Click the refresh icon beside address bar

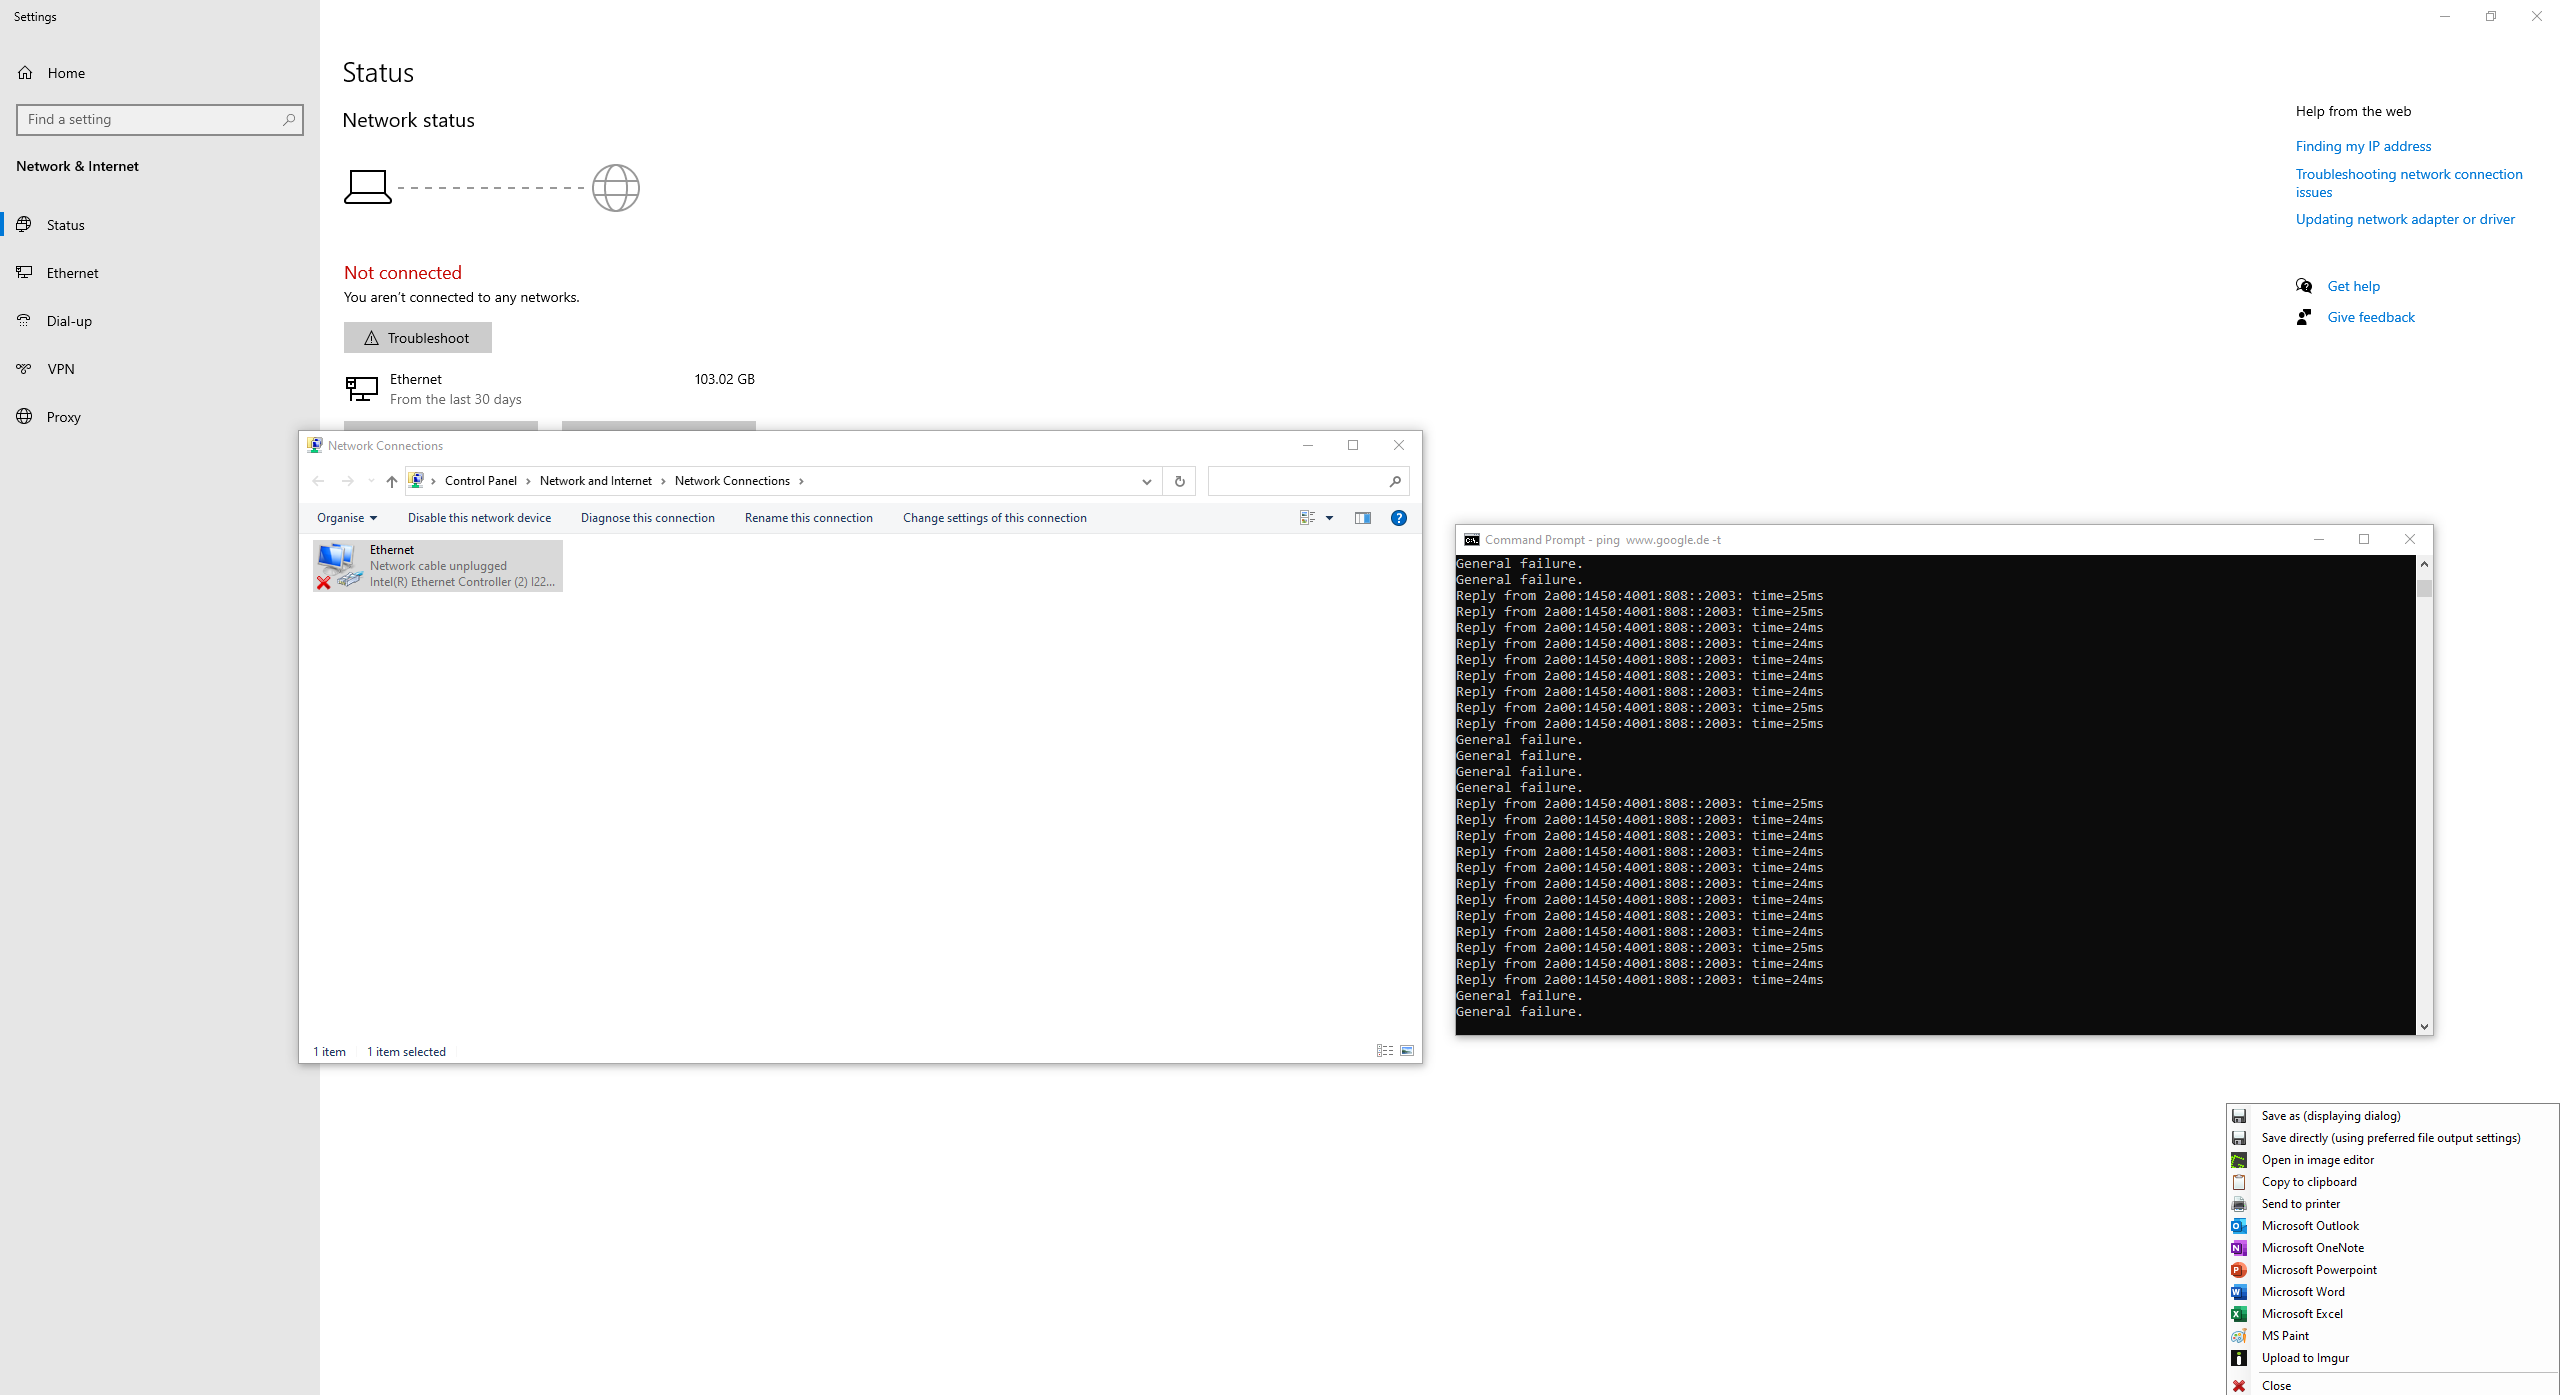click(x=1180, y=481)
